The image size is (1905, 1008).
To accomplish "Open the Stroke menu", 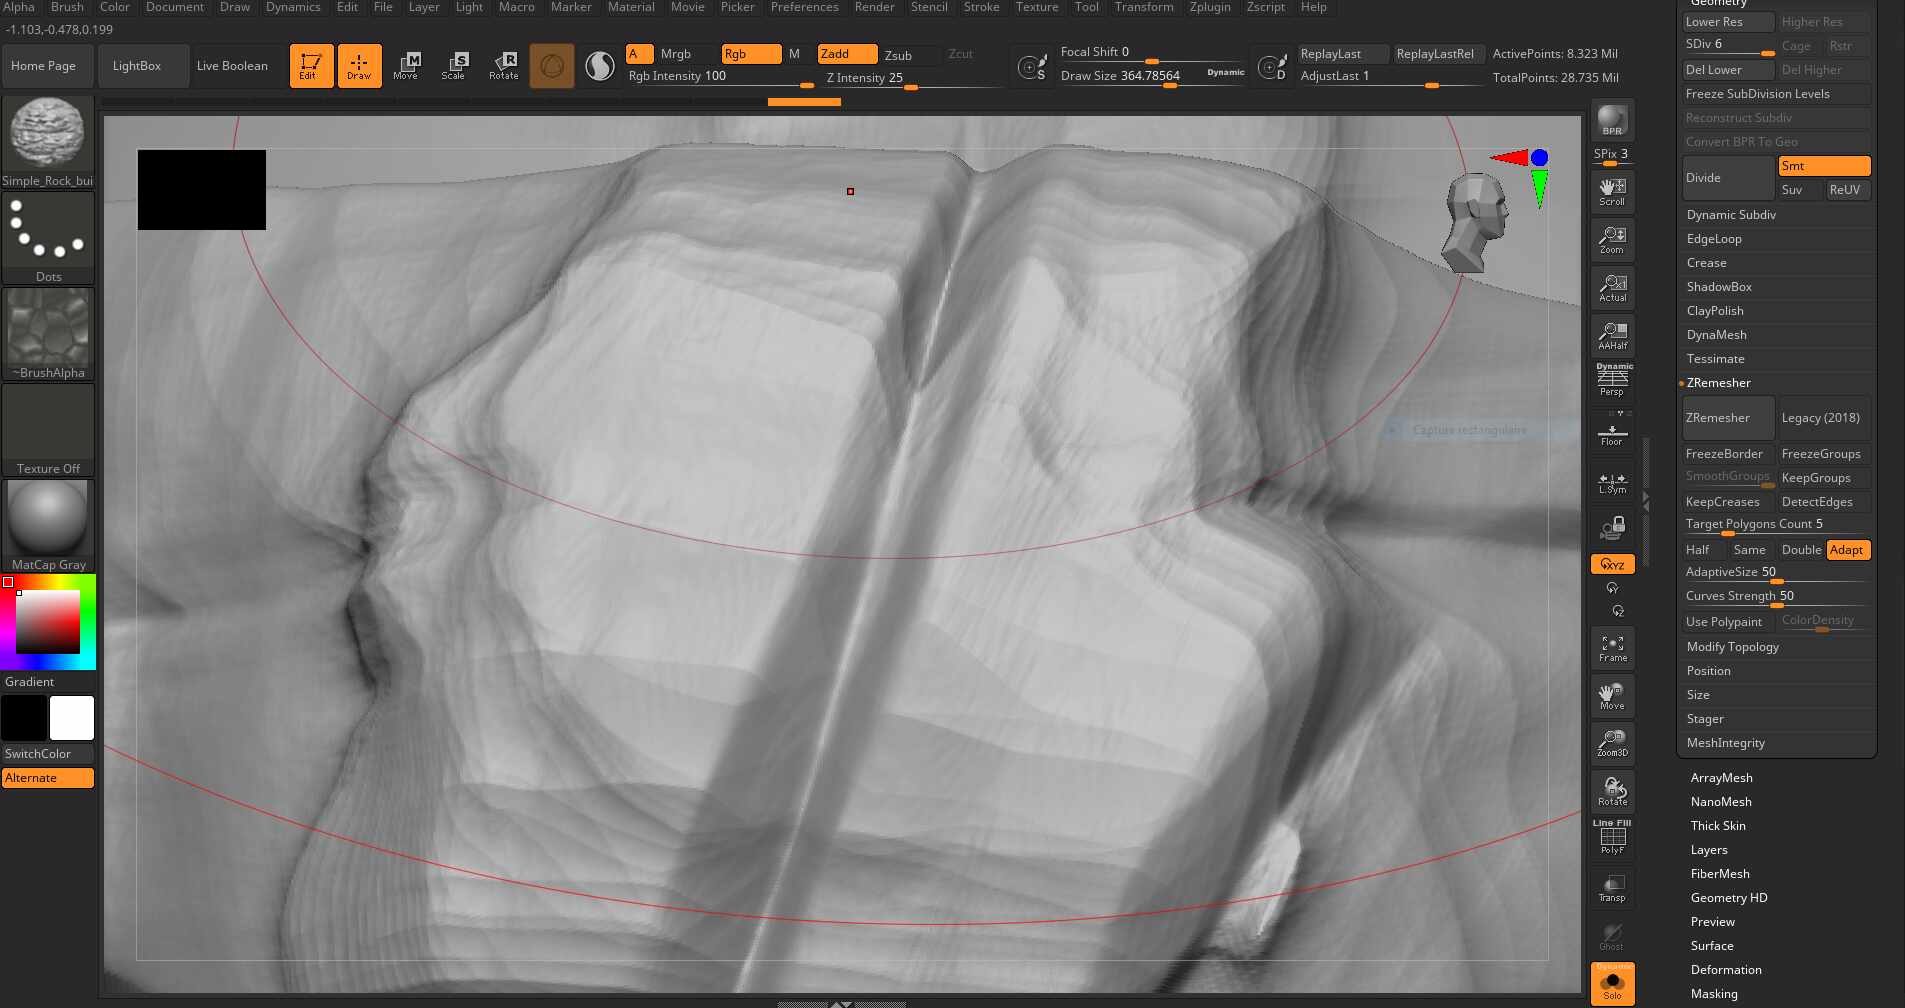I will 981,7.
